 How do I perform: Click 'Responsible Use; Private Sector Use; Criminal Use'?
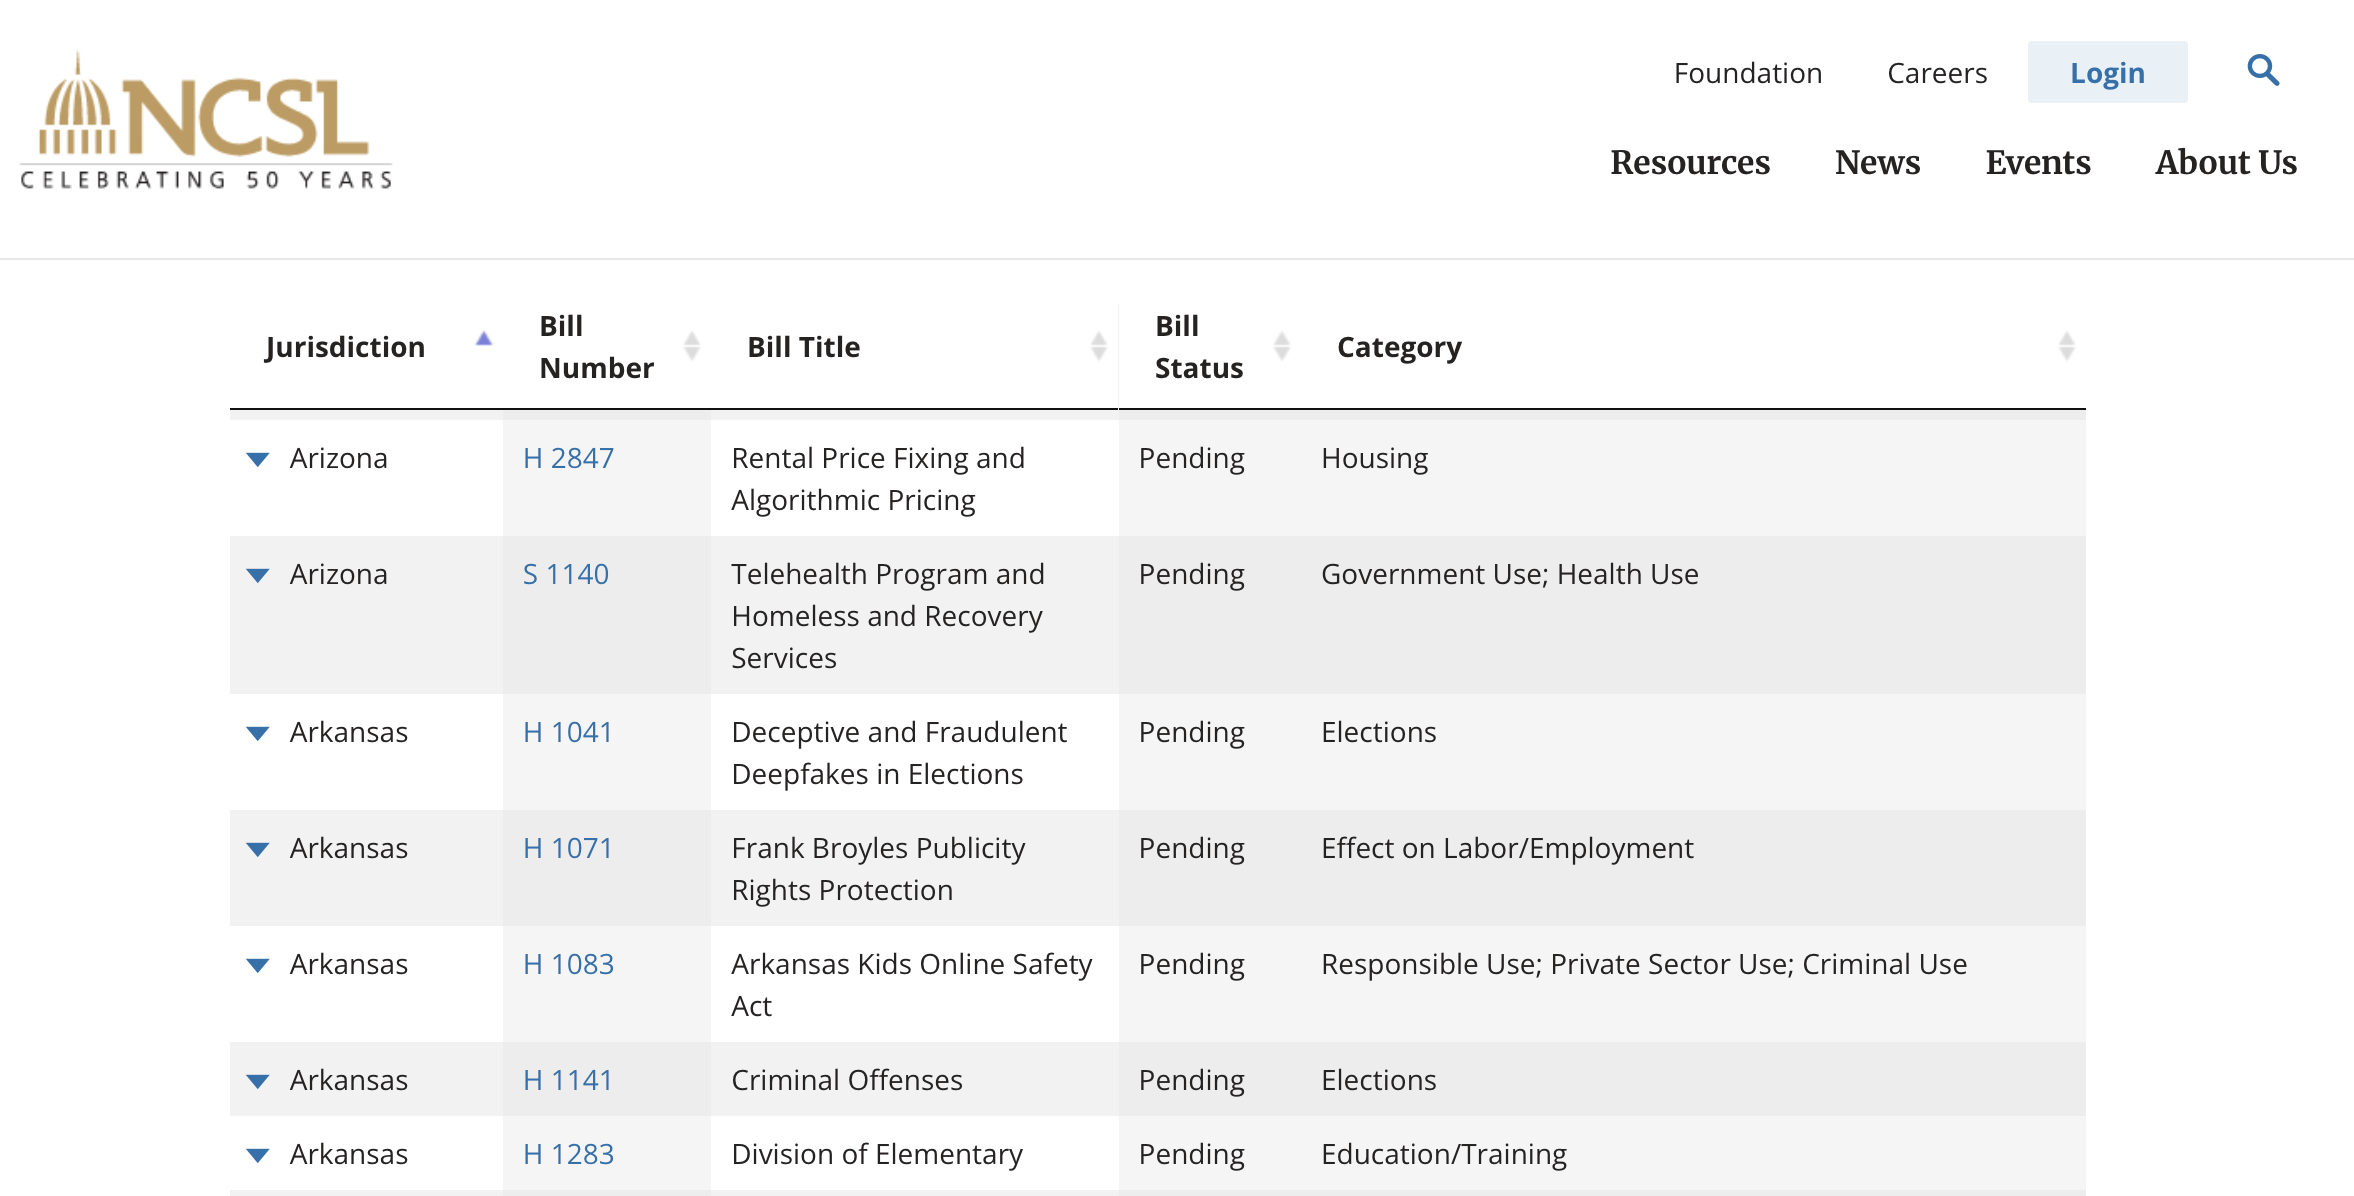coord(1644,964)
